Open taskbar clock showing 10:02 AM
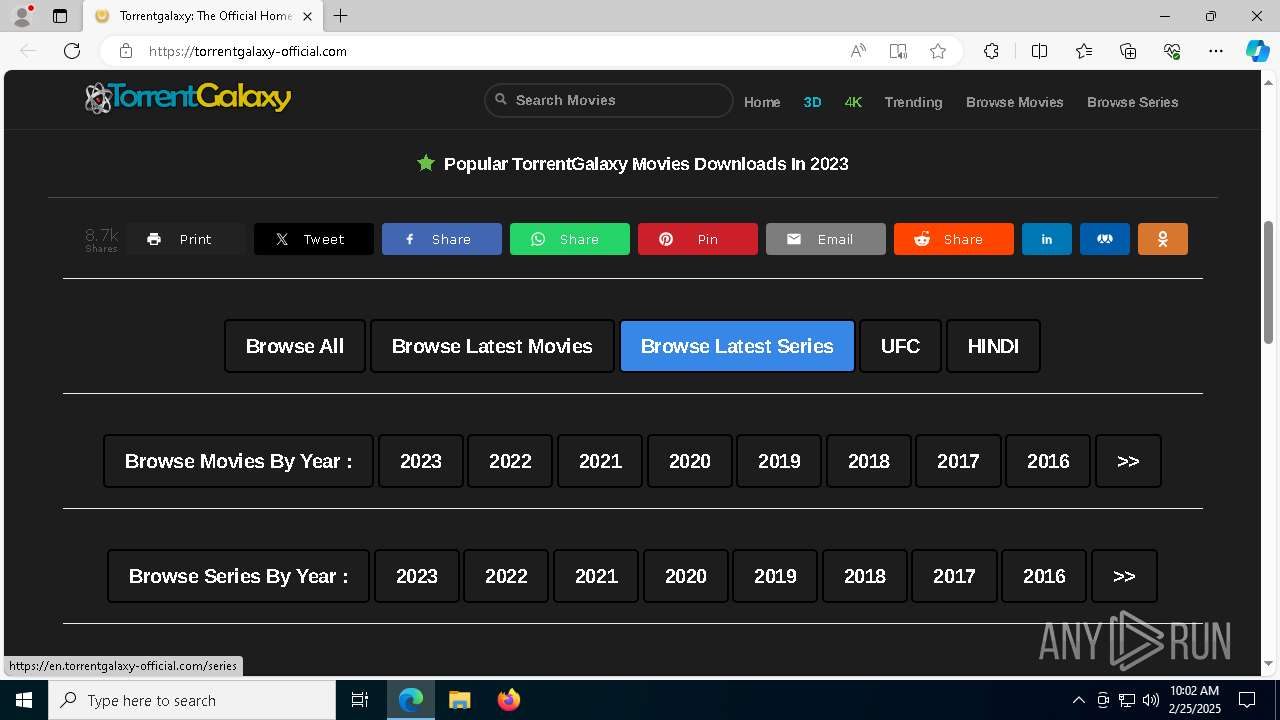This screenshot has width=1280, height=720. (1195, 700)
